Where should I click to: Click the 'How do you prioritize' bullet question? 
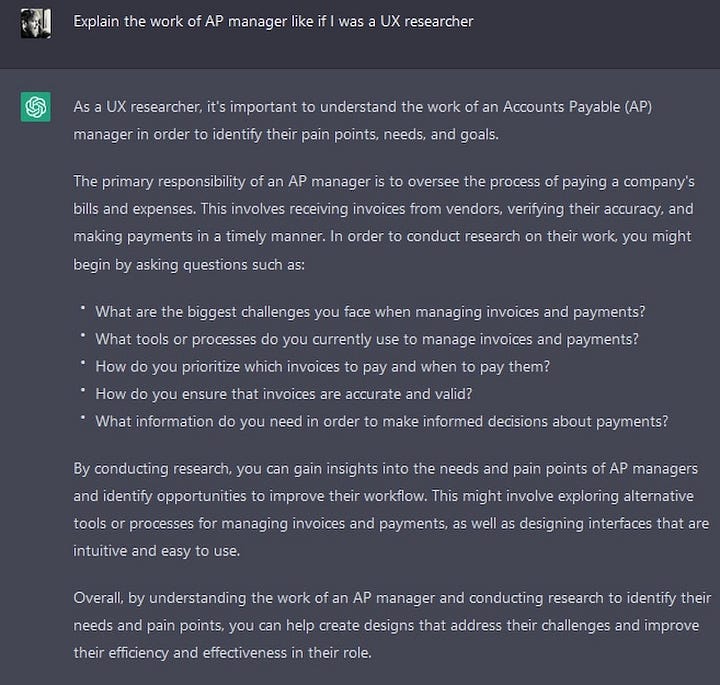point(322,367)
